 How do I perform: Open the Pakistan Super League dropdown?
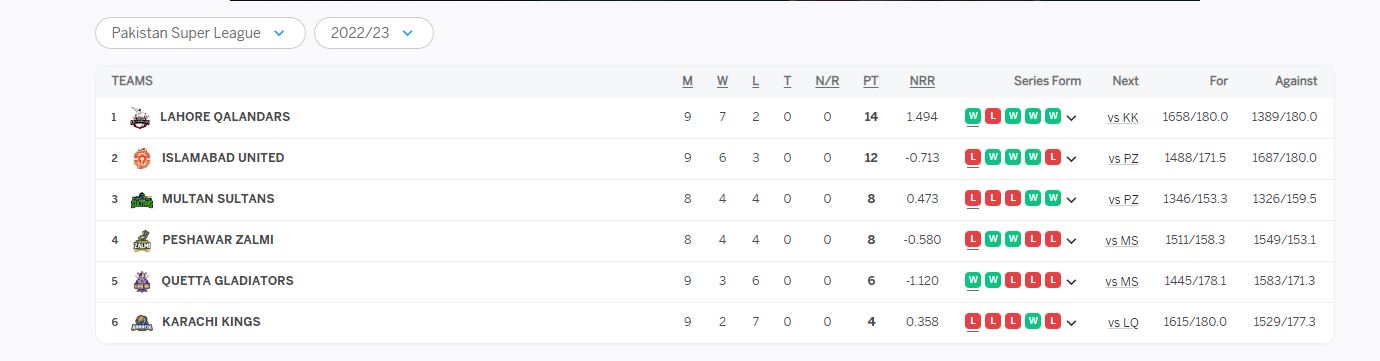[x=200, y=33]
